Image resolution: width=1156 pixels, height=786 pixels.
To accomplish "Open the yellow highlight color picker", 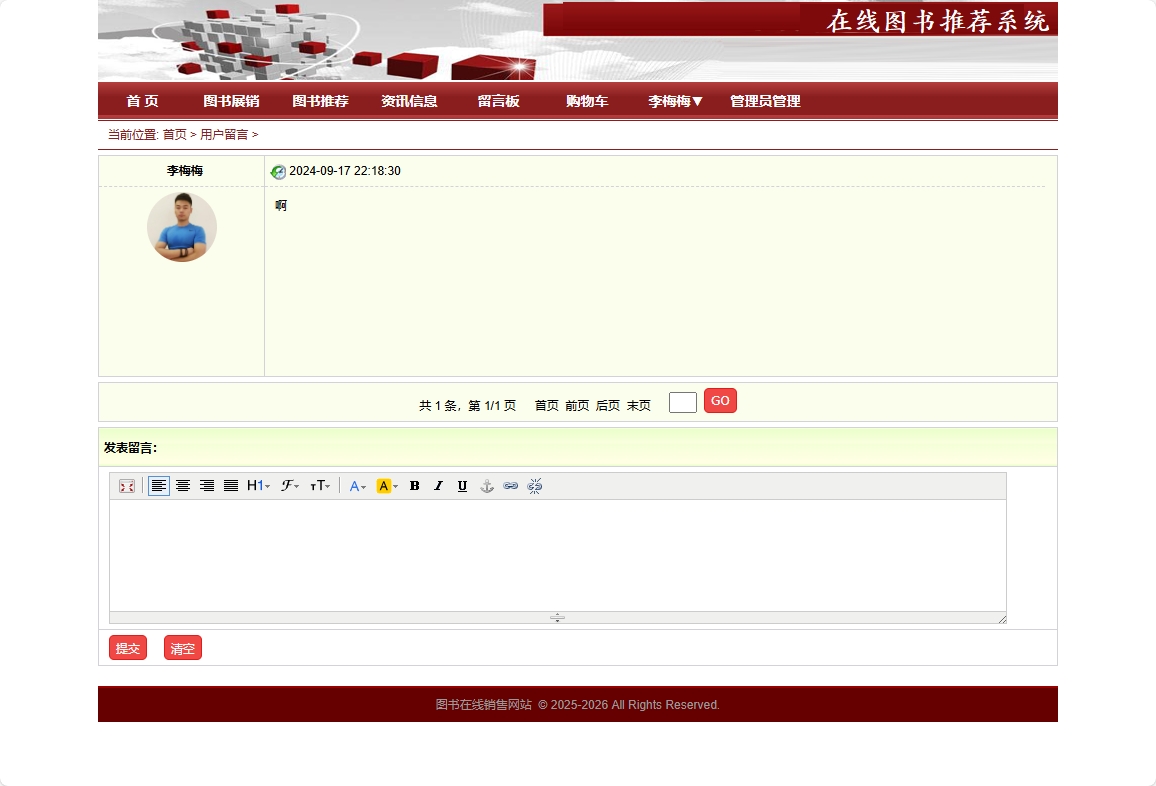I will pyautogui.click(x=387, y=486).
